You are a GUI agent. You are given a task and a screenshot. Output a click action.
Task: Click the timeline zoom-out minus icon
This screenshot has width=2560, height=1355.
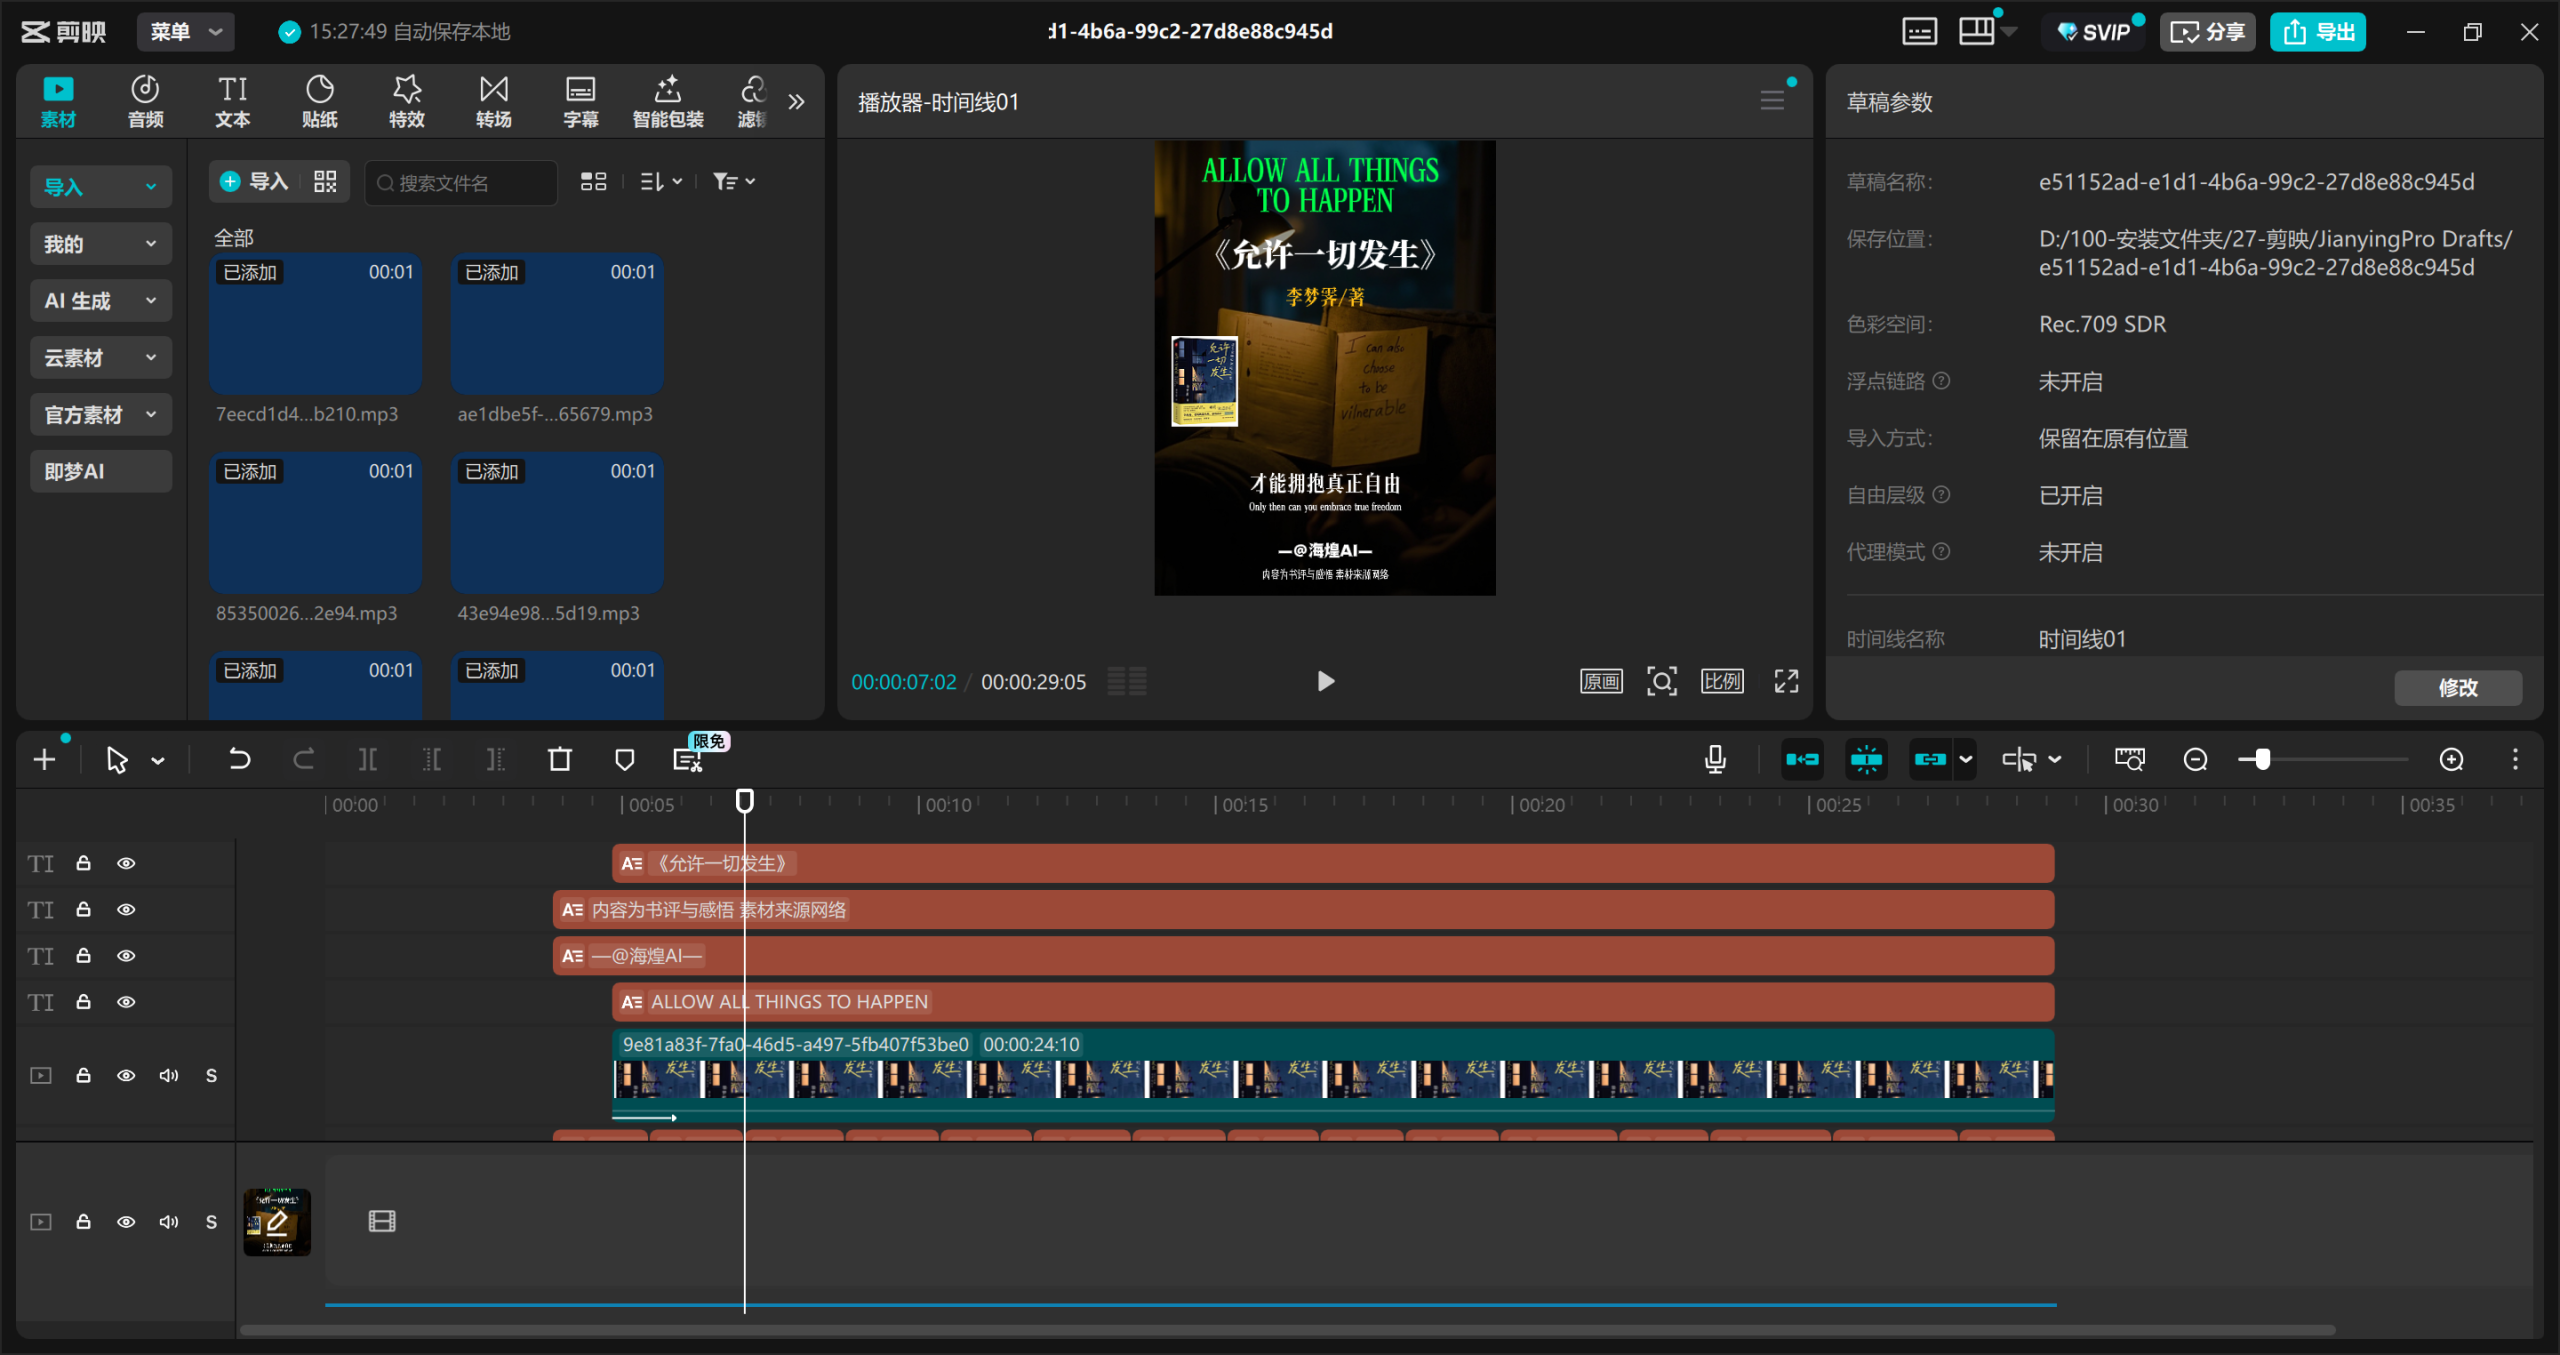pos(2195,760)
